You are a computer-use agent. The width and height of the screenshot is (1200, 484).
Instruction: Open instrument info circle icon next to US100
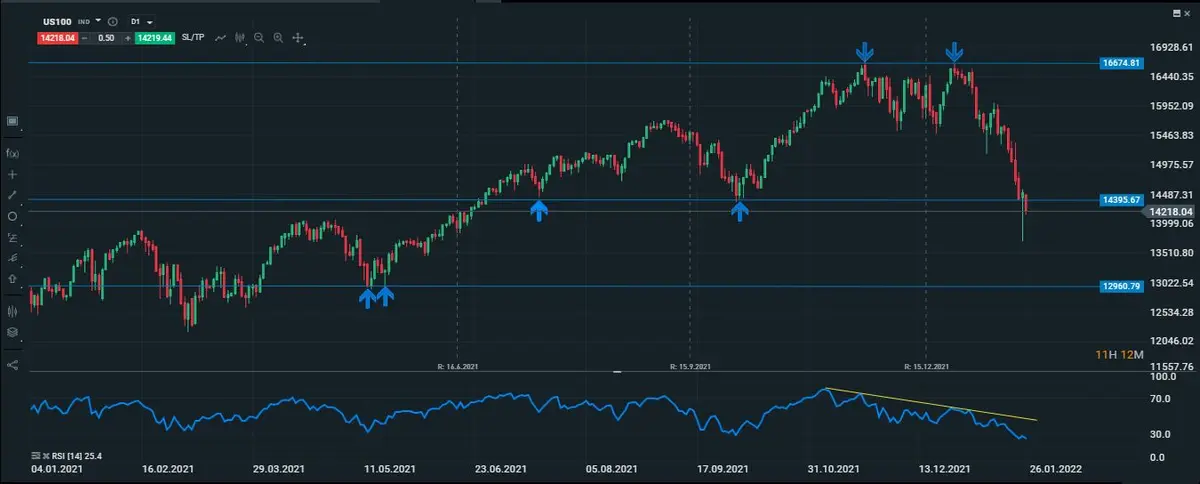coord(113,21)
